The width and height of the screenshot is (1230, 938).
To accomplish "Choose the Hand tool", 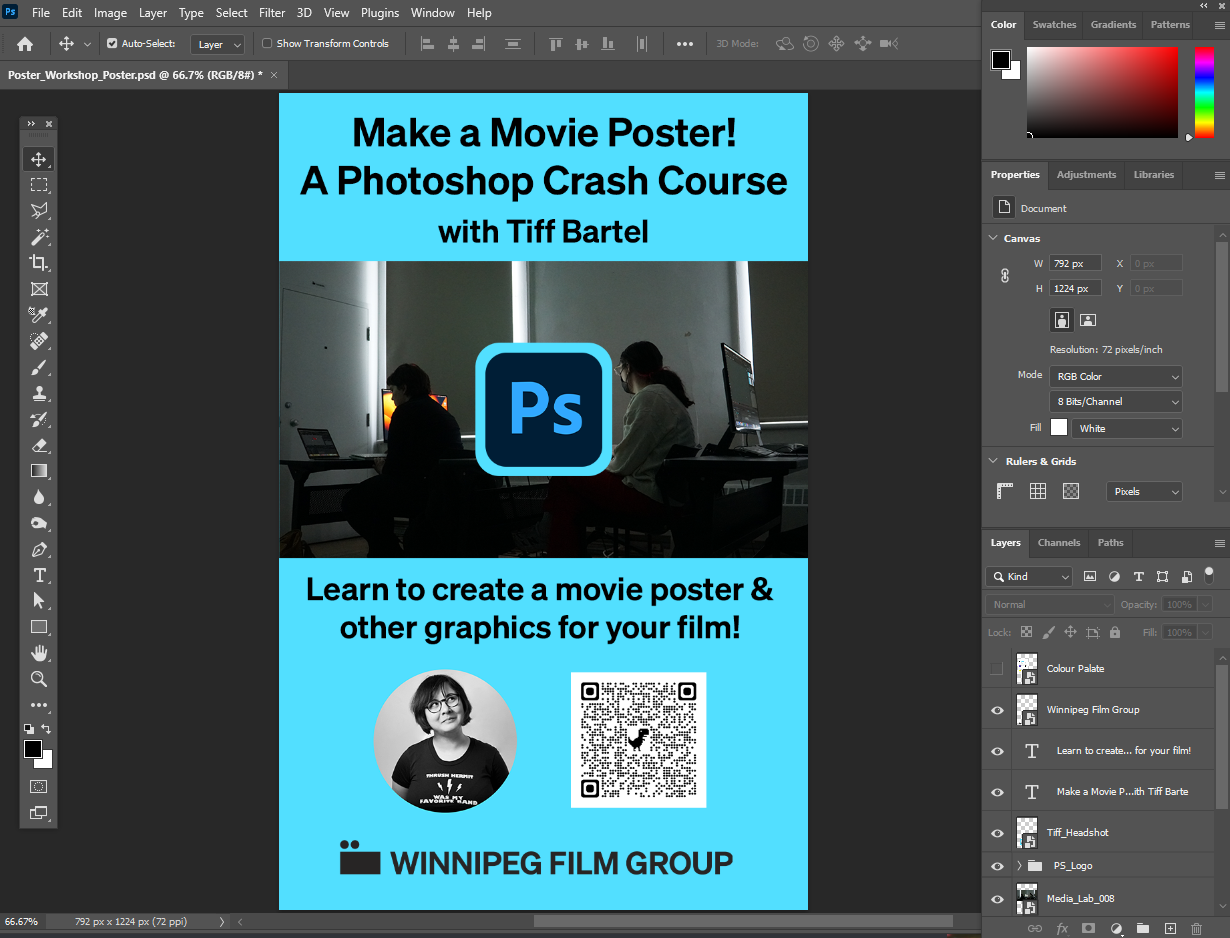I will coord(39,653).
